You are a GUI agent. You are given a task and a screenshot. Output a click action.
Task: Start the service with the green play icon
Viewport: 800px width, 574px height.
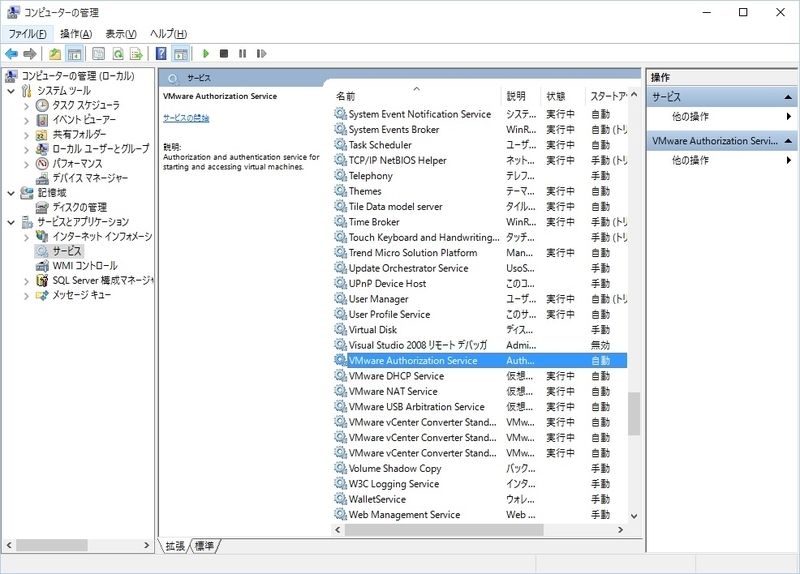[x=206, y=54]
